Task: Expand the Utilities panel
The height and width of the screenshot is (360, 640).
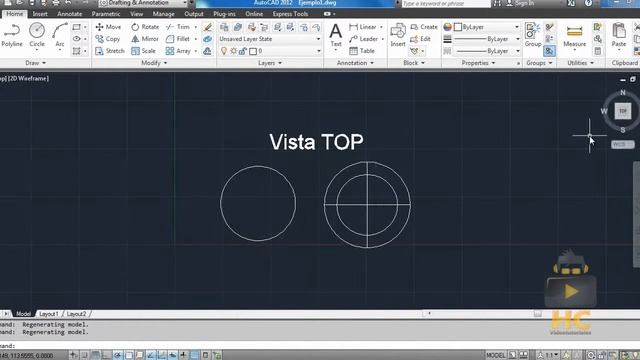Action: (580, 63)
